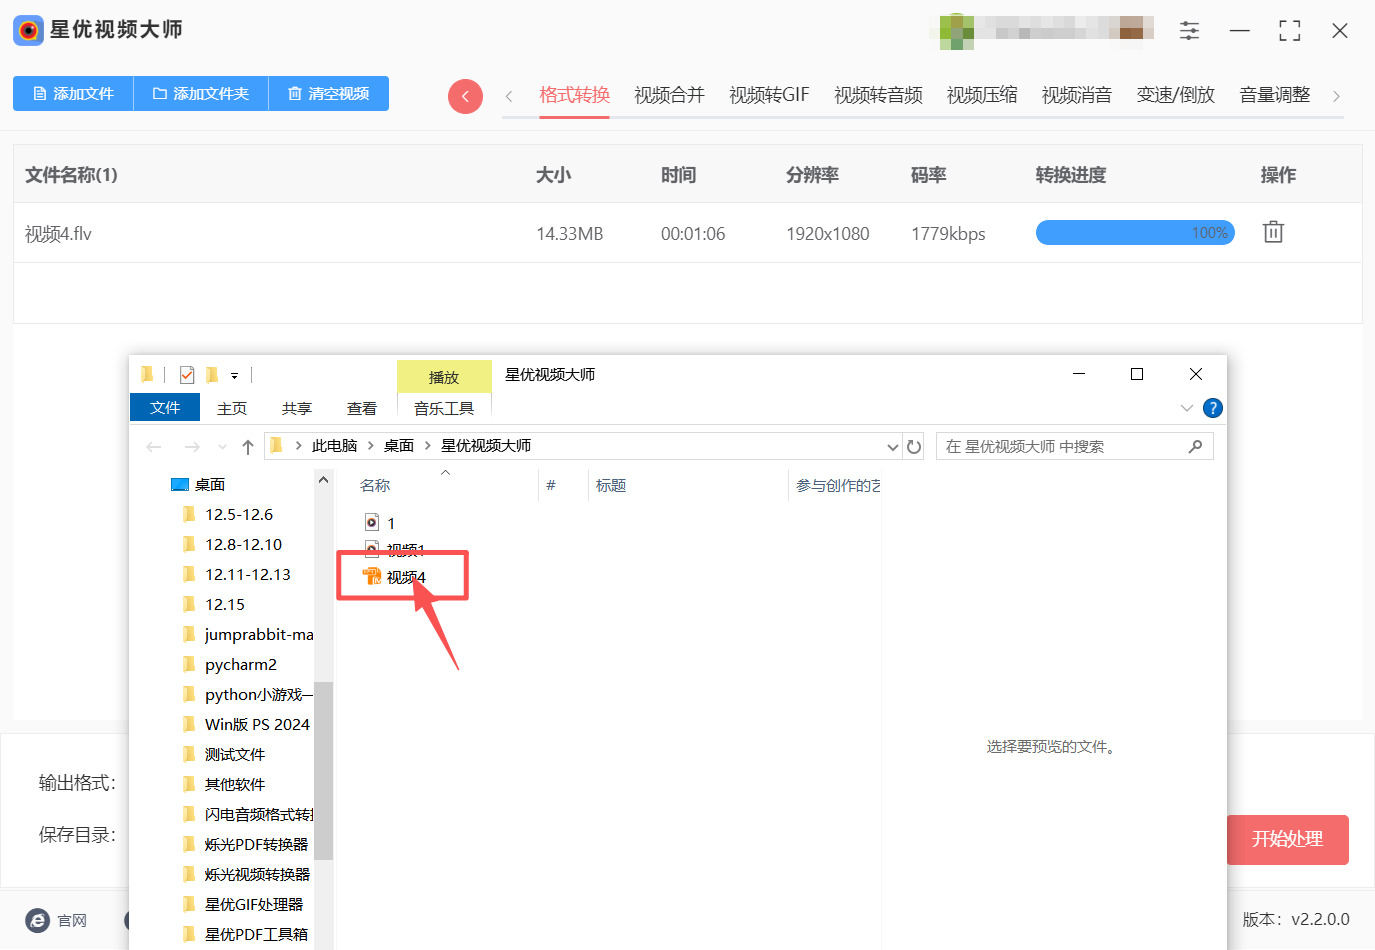Delete 视频4.flv using the trash icon
The height and width of the screenshot is (950, 1375).
[x=1272, y=231]
